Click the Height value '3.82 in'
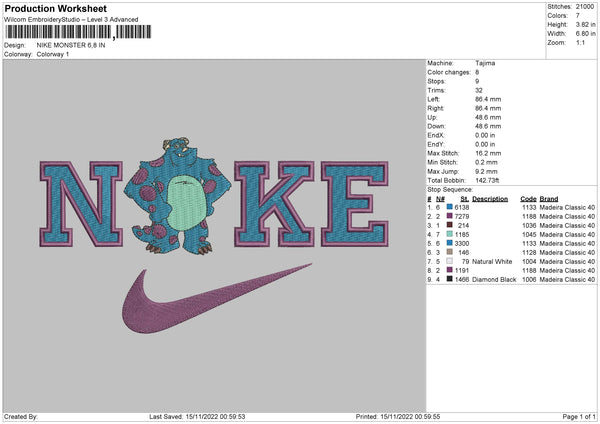Image resolution: width=600 pixels, height=424 pixels. coord(585,24)
